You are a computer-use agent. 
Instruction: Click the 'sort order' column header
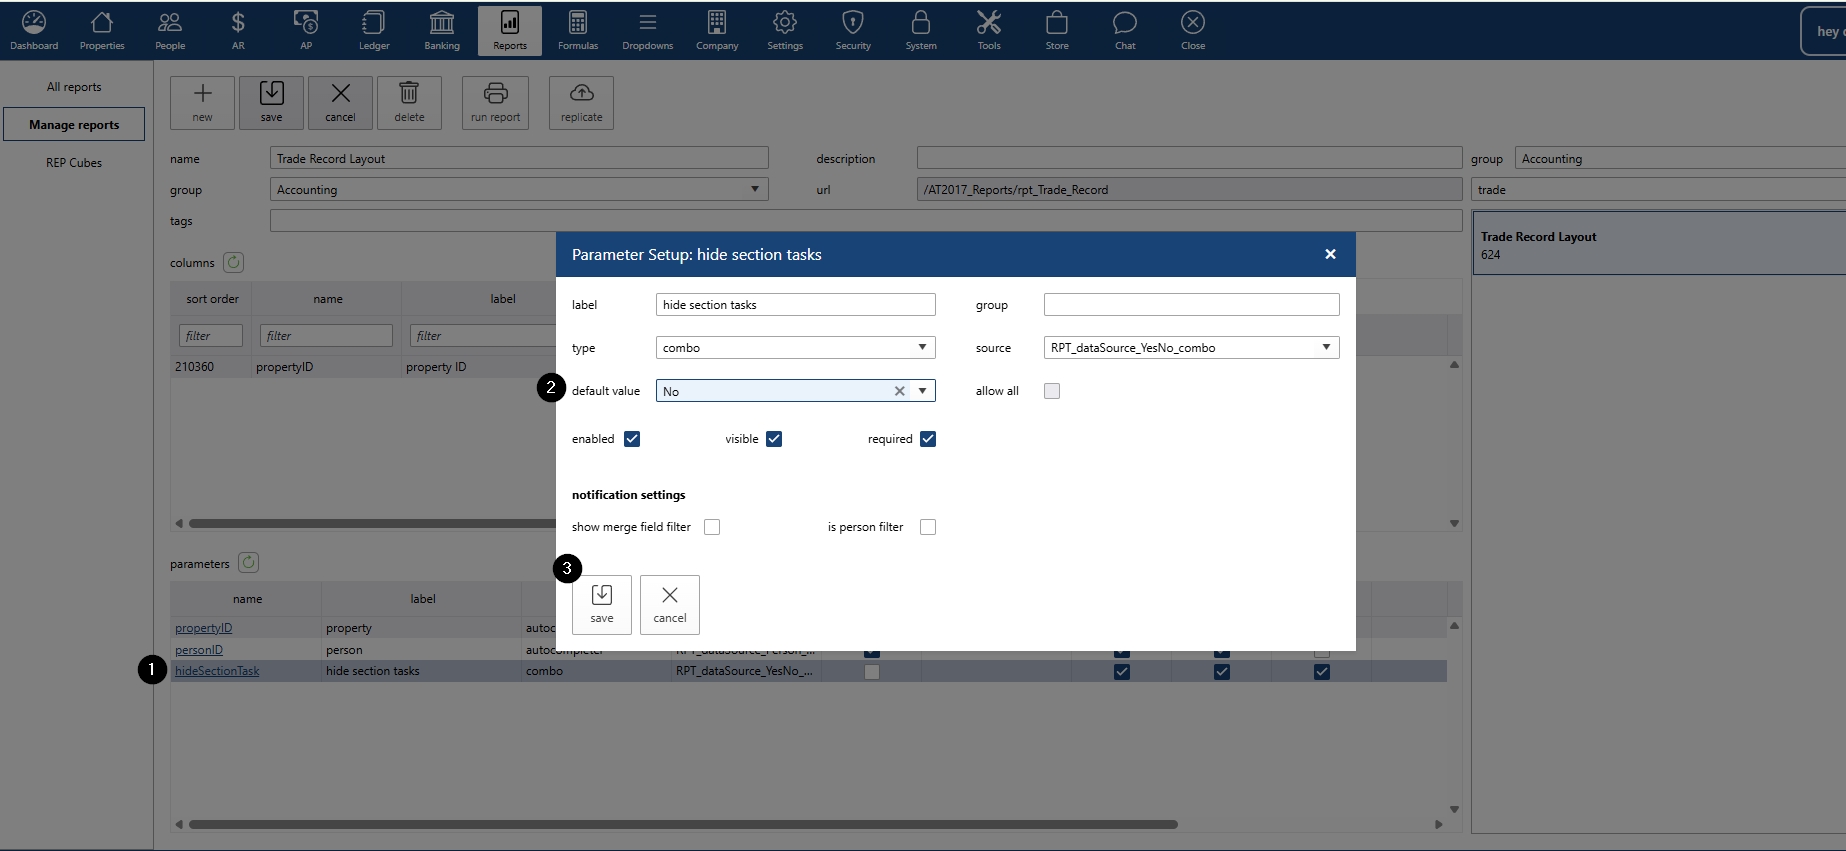point(212,299)
